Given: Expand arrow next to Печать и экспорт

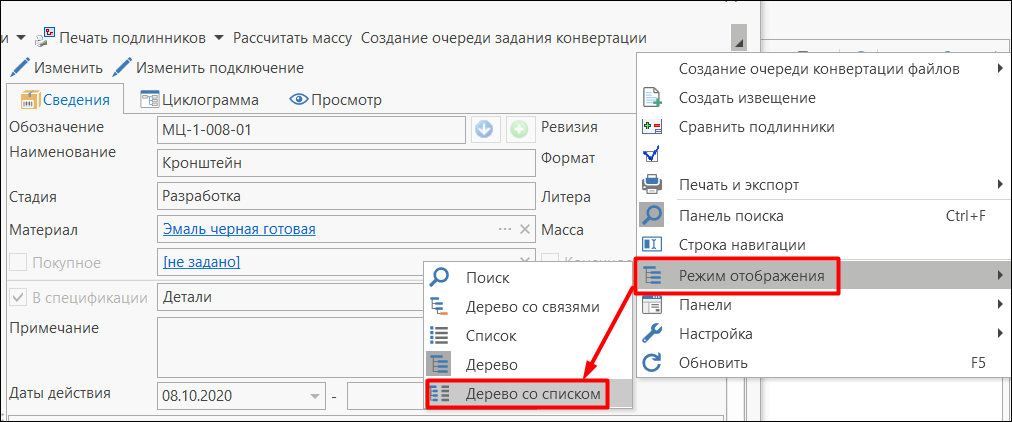Looking at the screenshot, I should (1000, 185).
